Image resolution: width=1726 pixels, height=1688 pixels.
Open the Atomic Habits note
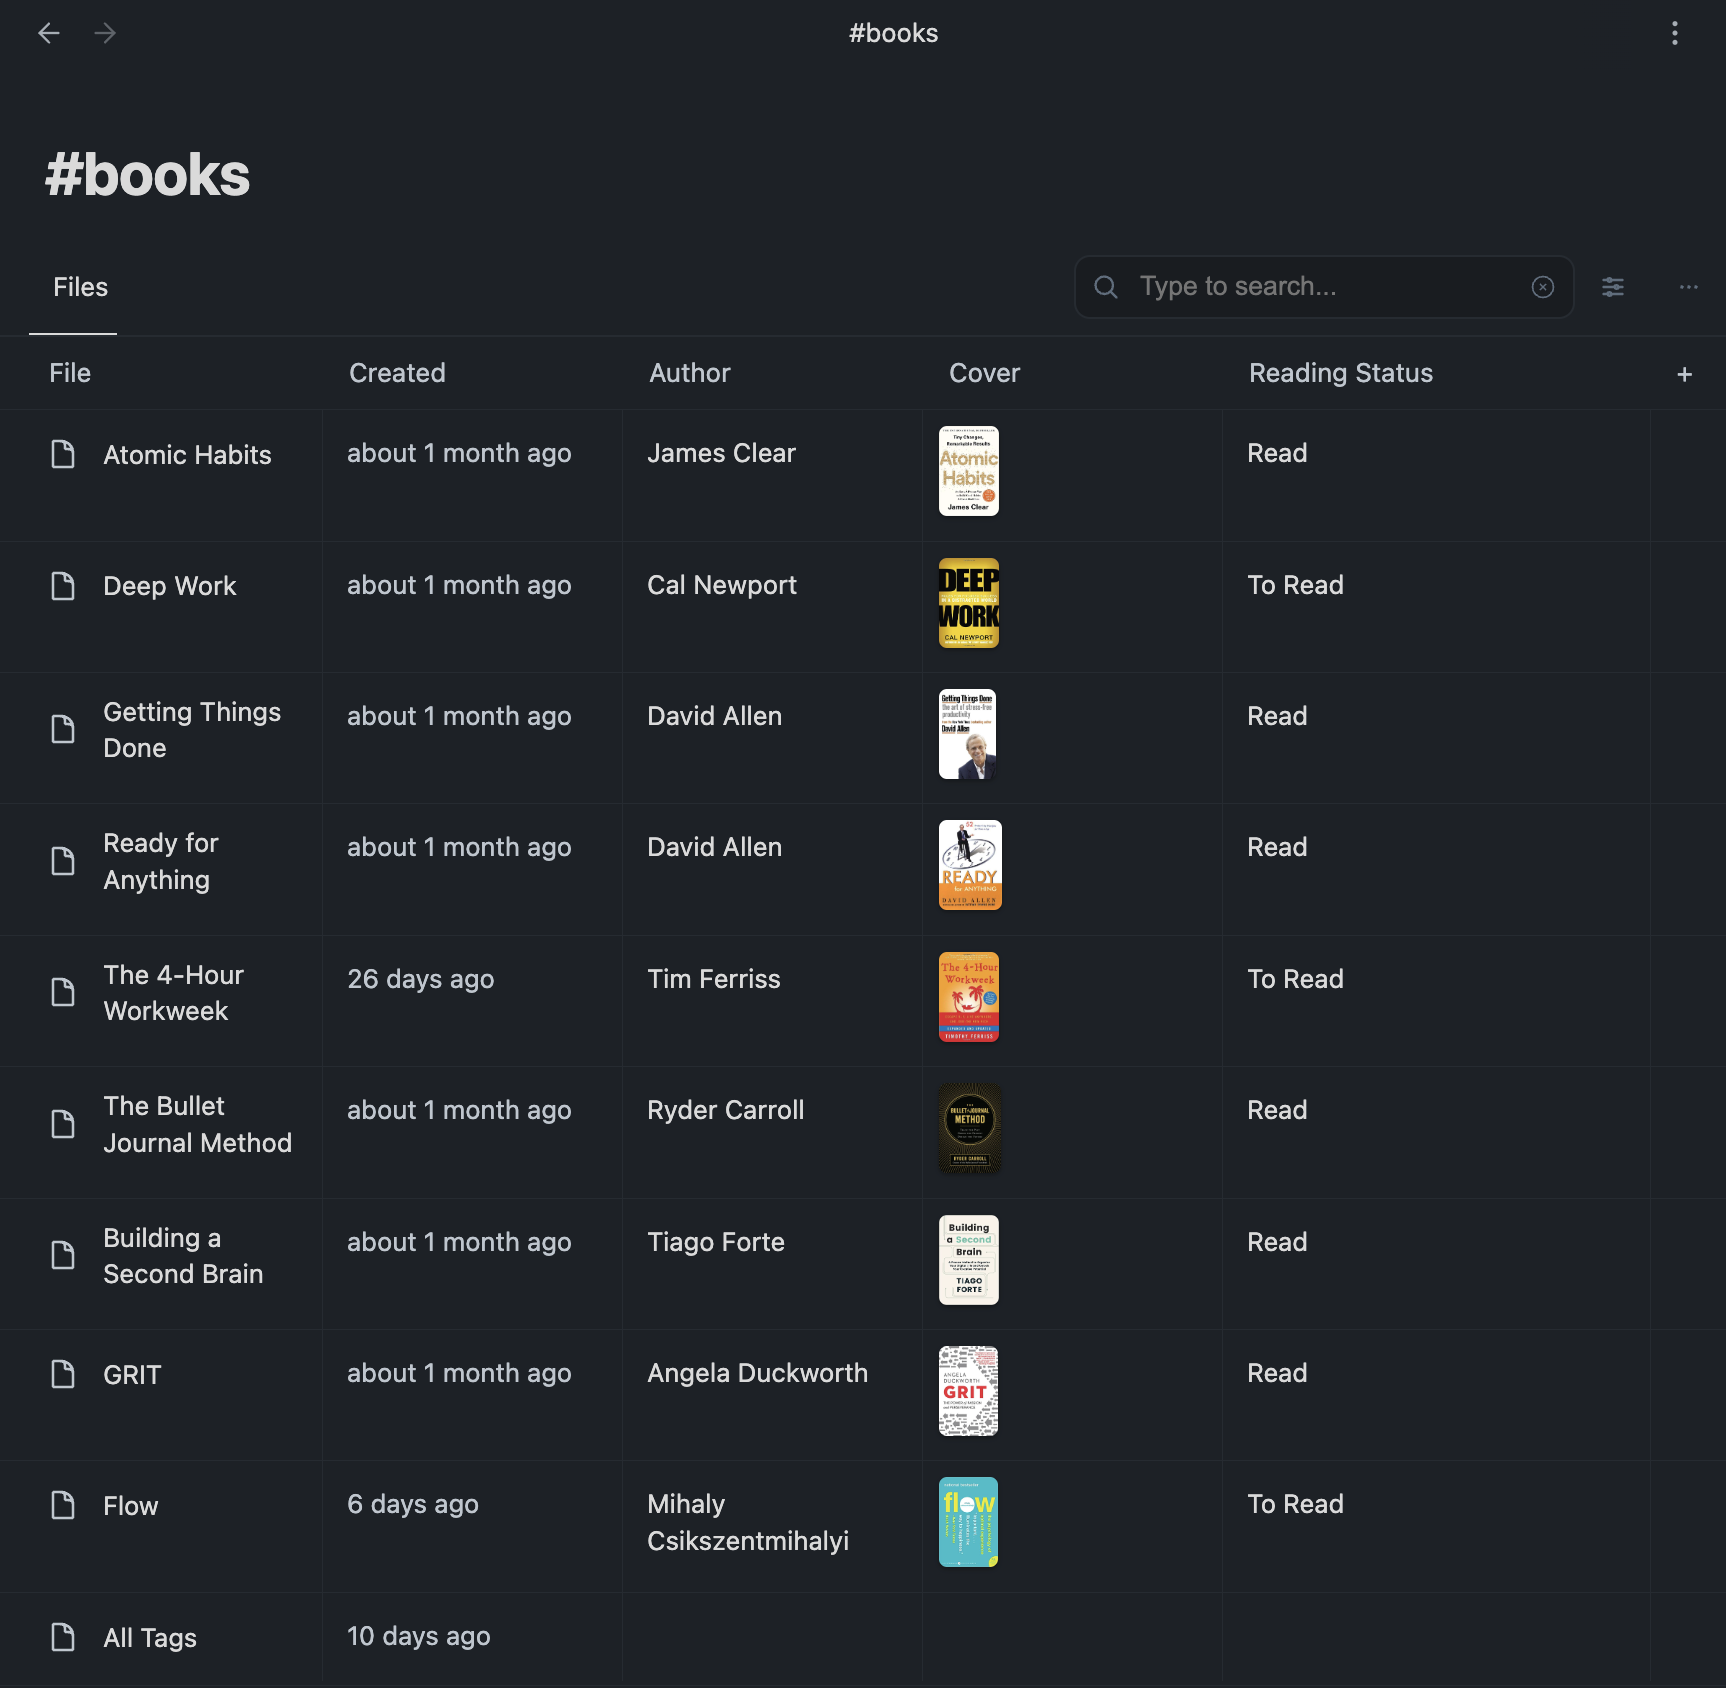pos(187,455)
